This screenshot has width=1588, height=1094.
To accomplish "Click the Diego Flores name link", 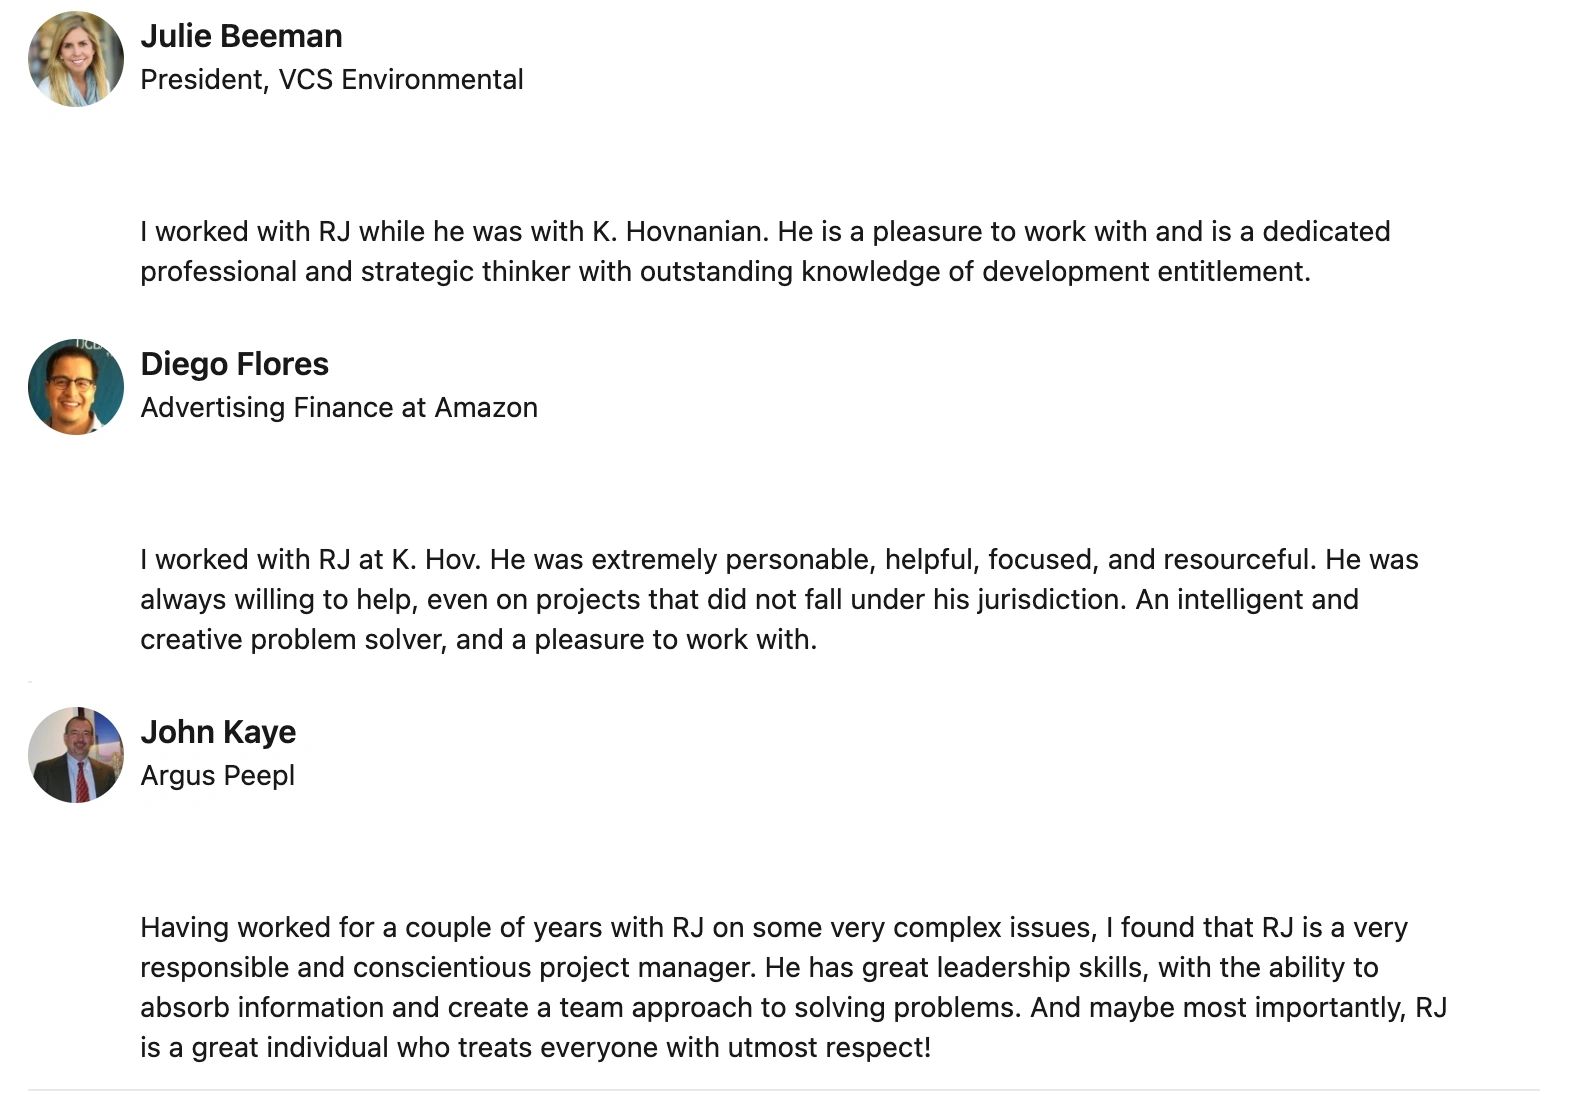I will click(x=234, y=364).
